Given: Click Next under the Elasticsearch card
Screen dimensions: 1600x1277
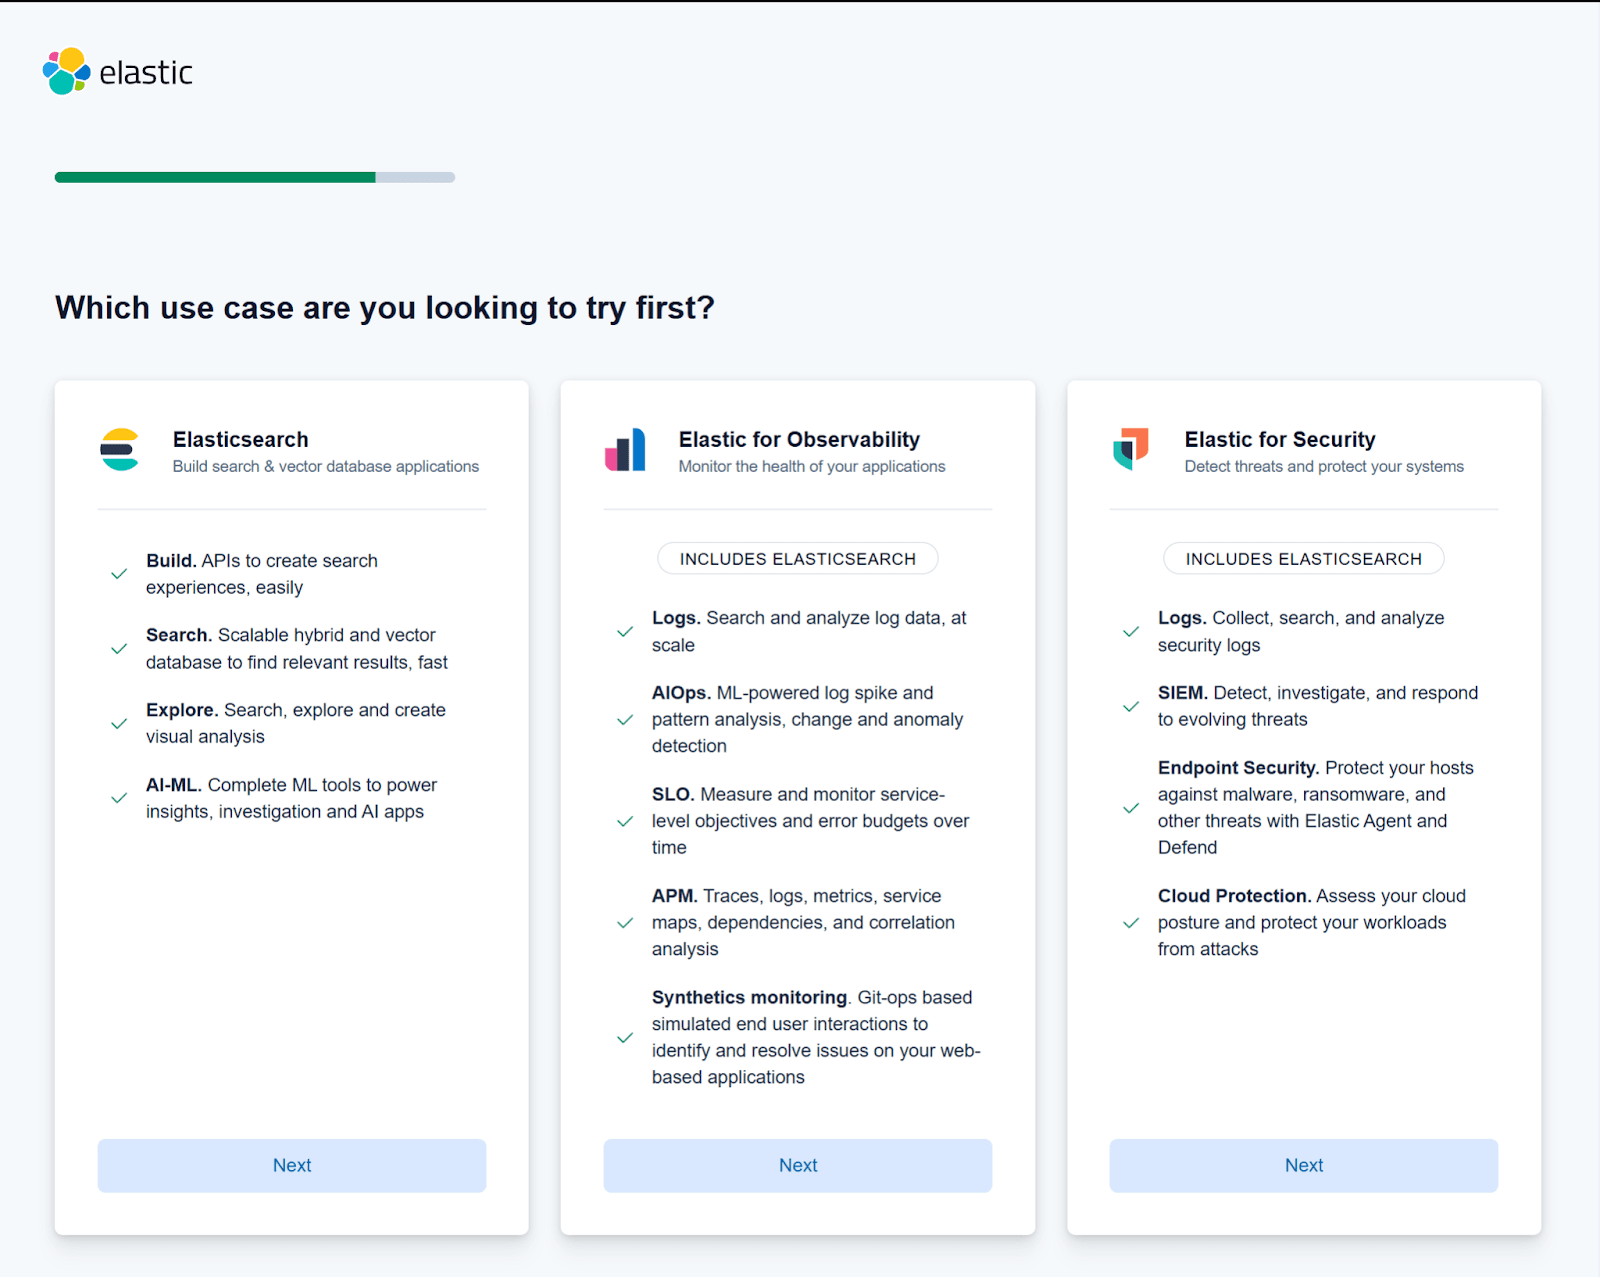Looking at the screenshot, I should pyautogui.click(x=291, y=1165).
